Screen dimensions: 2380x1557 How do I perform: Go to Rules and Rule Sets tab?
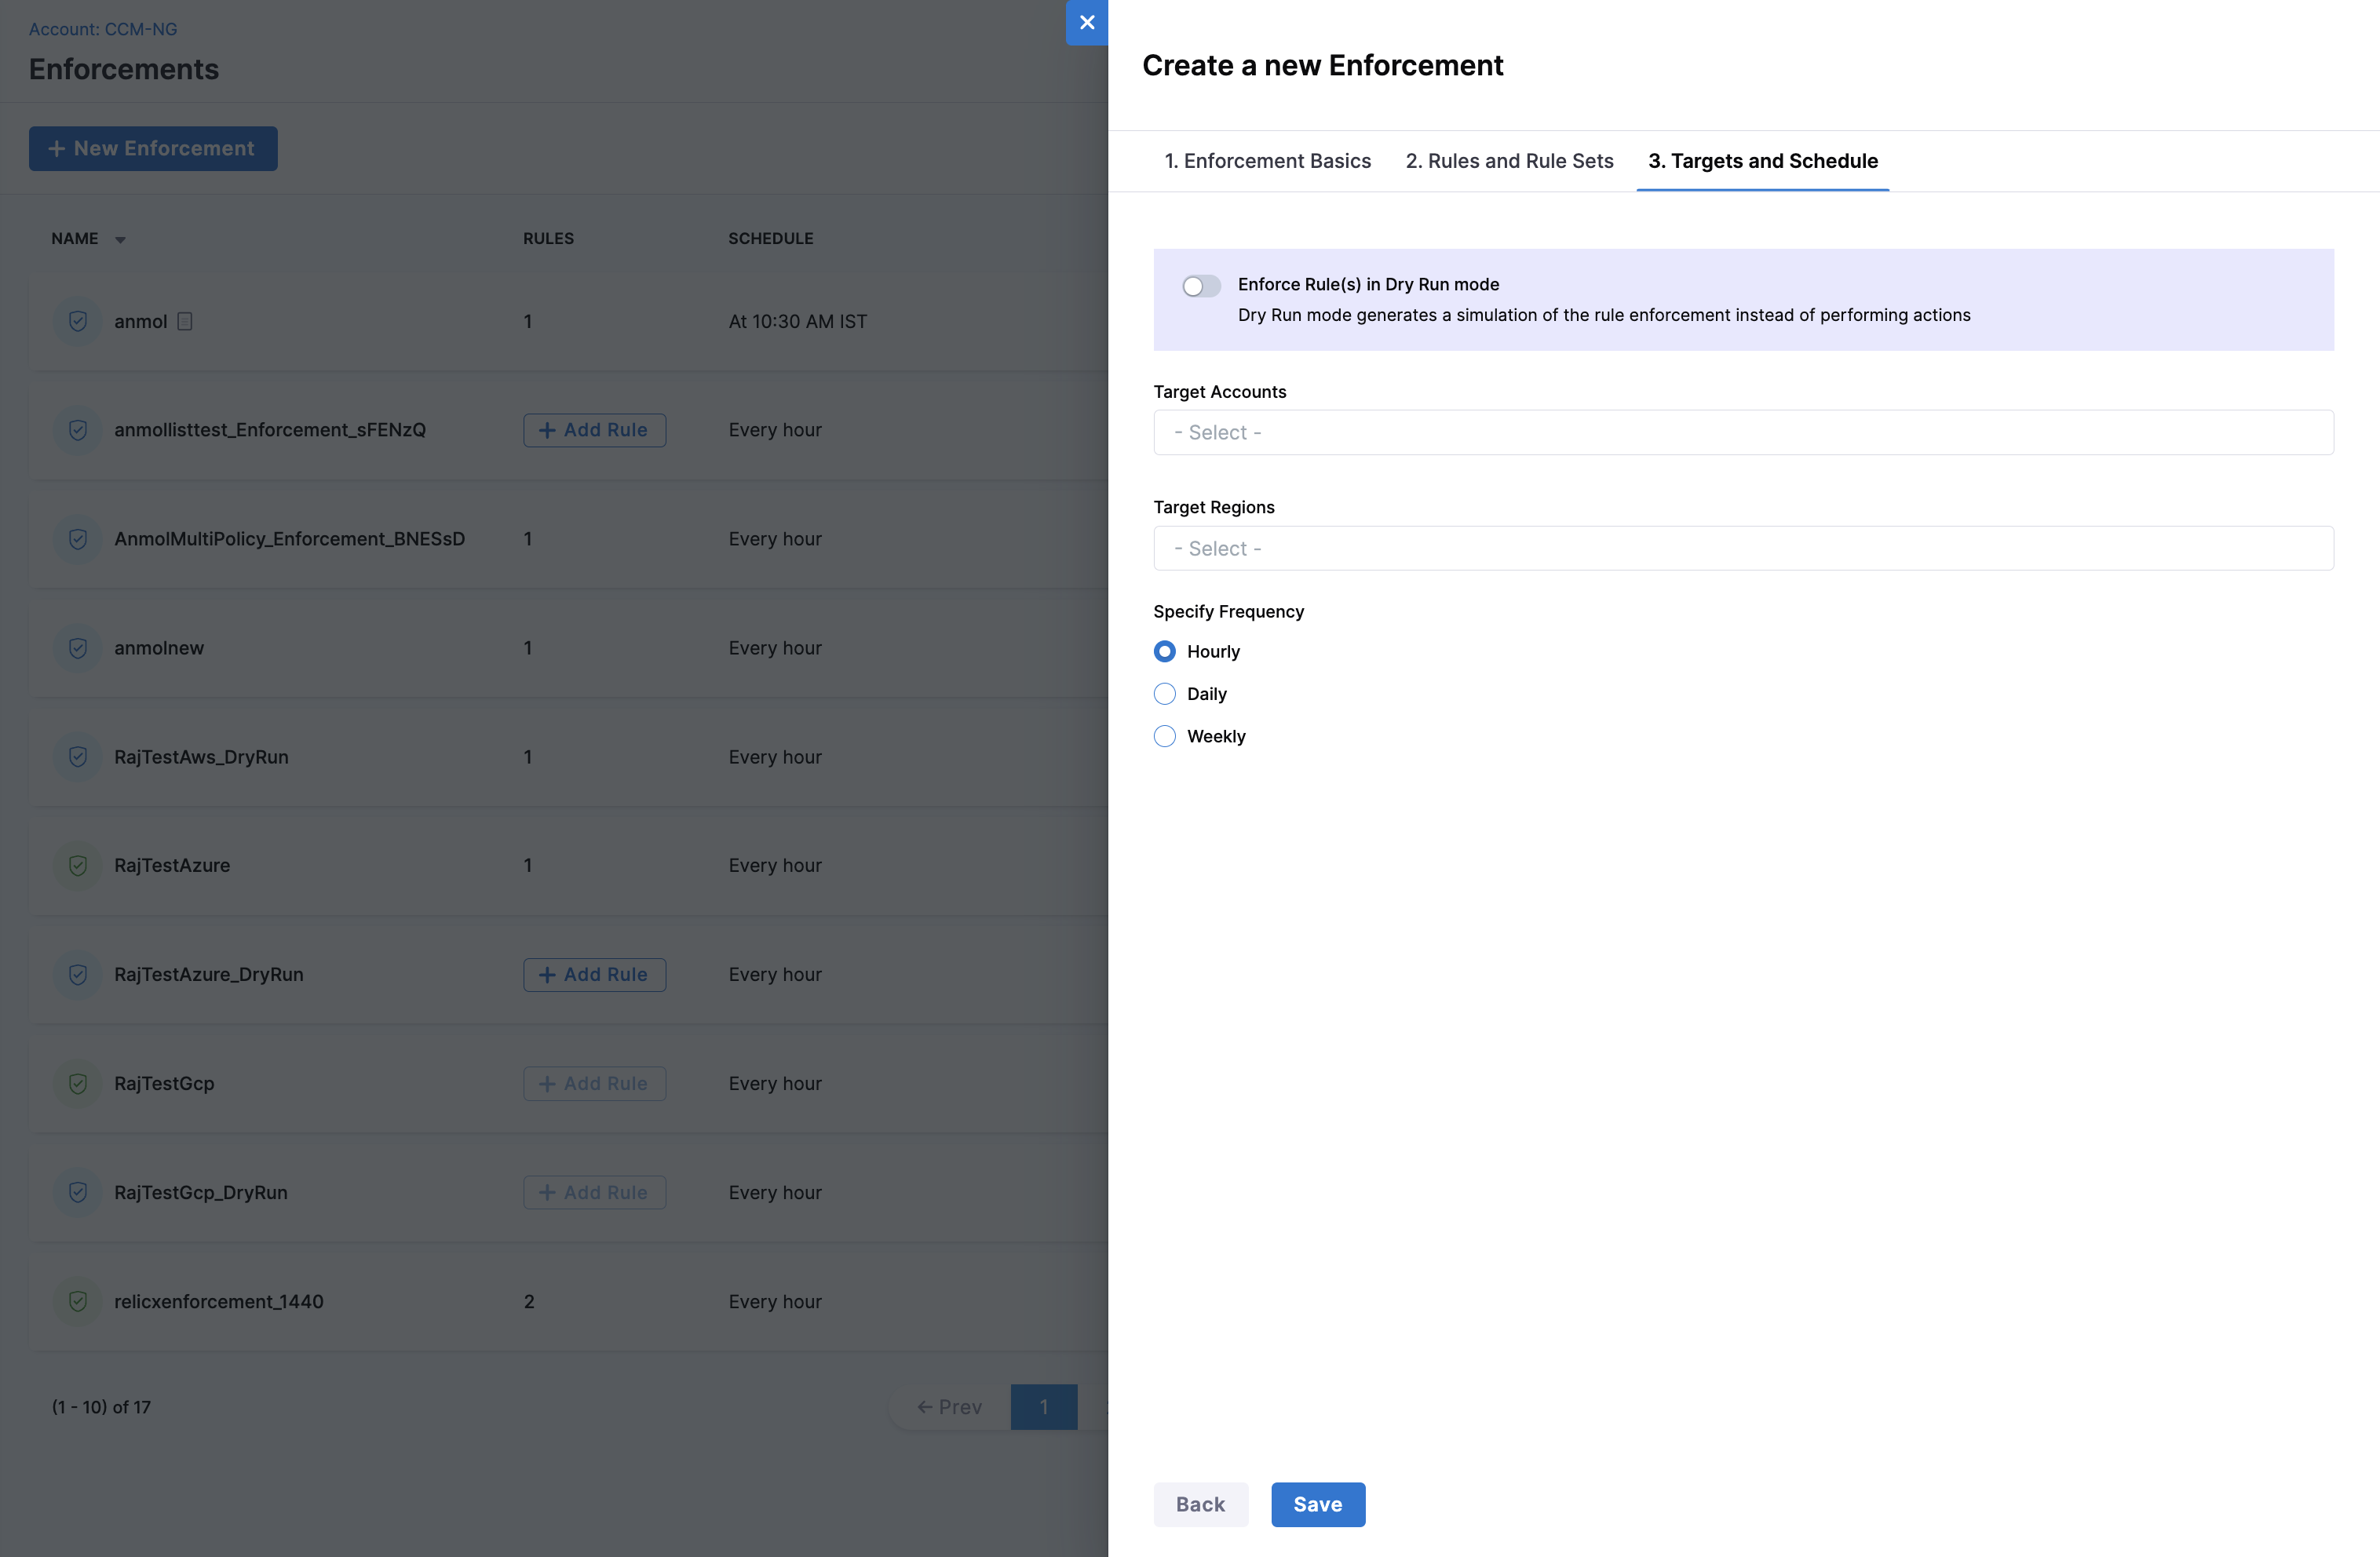[x=1509, y=161]
